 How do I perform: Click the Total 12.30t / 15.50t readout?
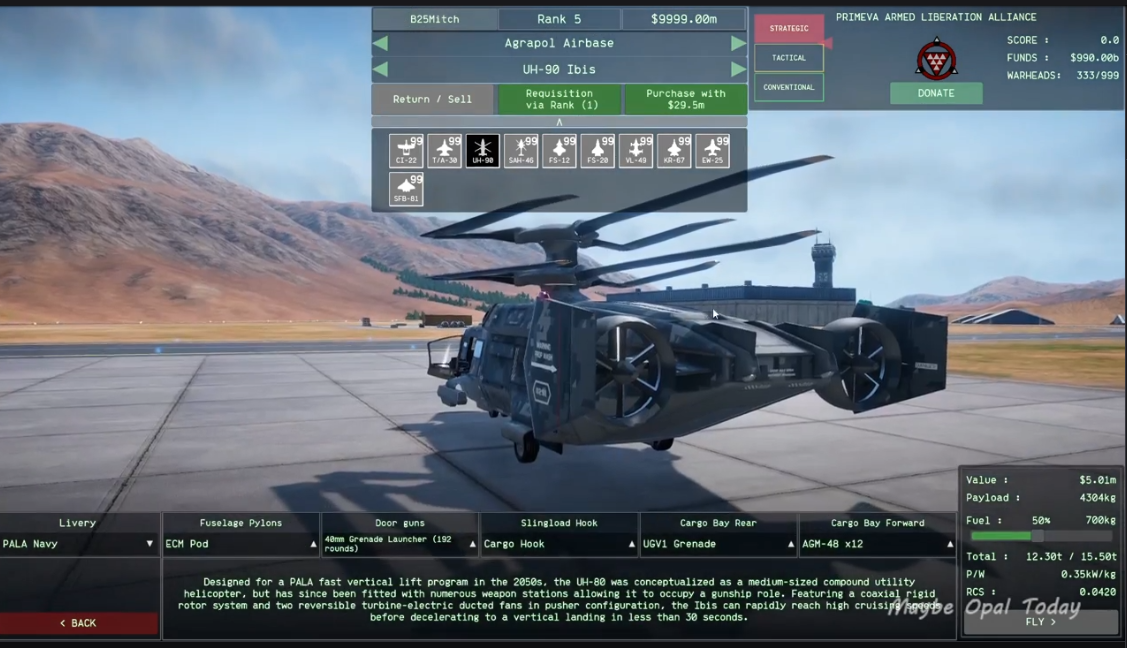coord(1041,556)
